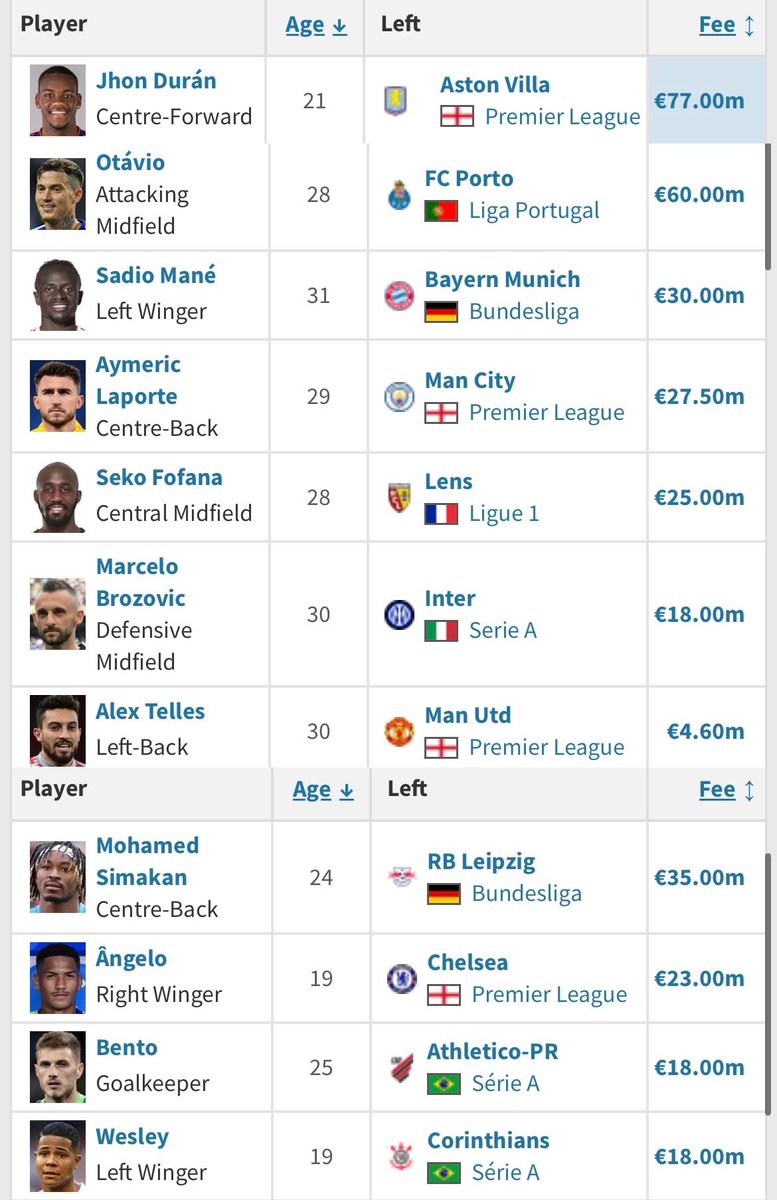Click the Man Utd crest icon
The width and height of the screenshot is (777, 1200).
point(399,731)
